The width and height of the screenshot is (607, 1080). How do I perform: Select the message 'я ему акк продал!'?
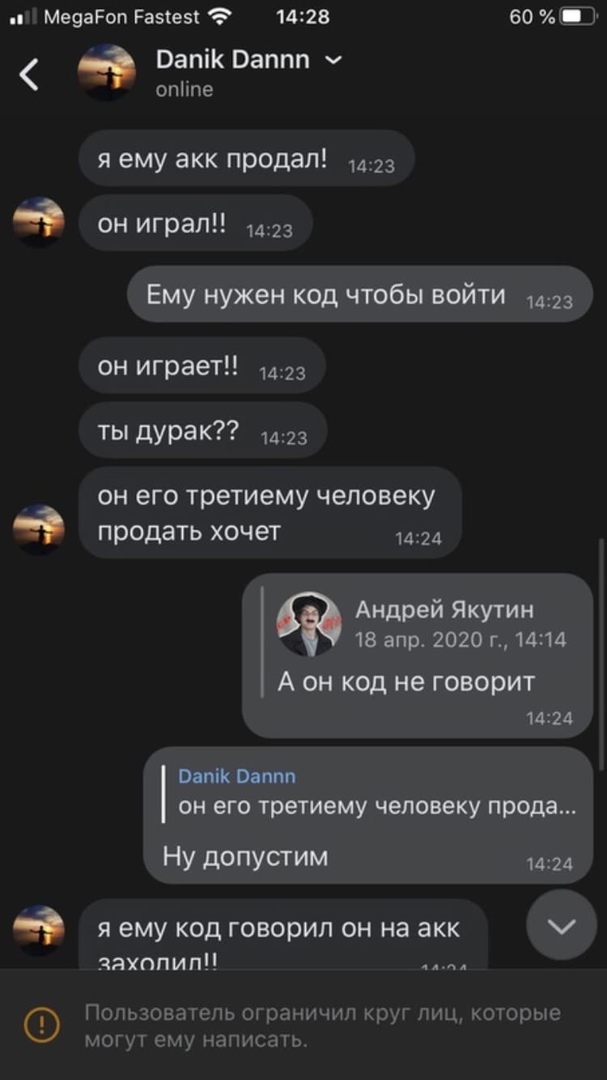coord(247,158)
